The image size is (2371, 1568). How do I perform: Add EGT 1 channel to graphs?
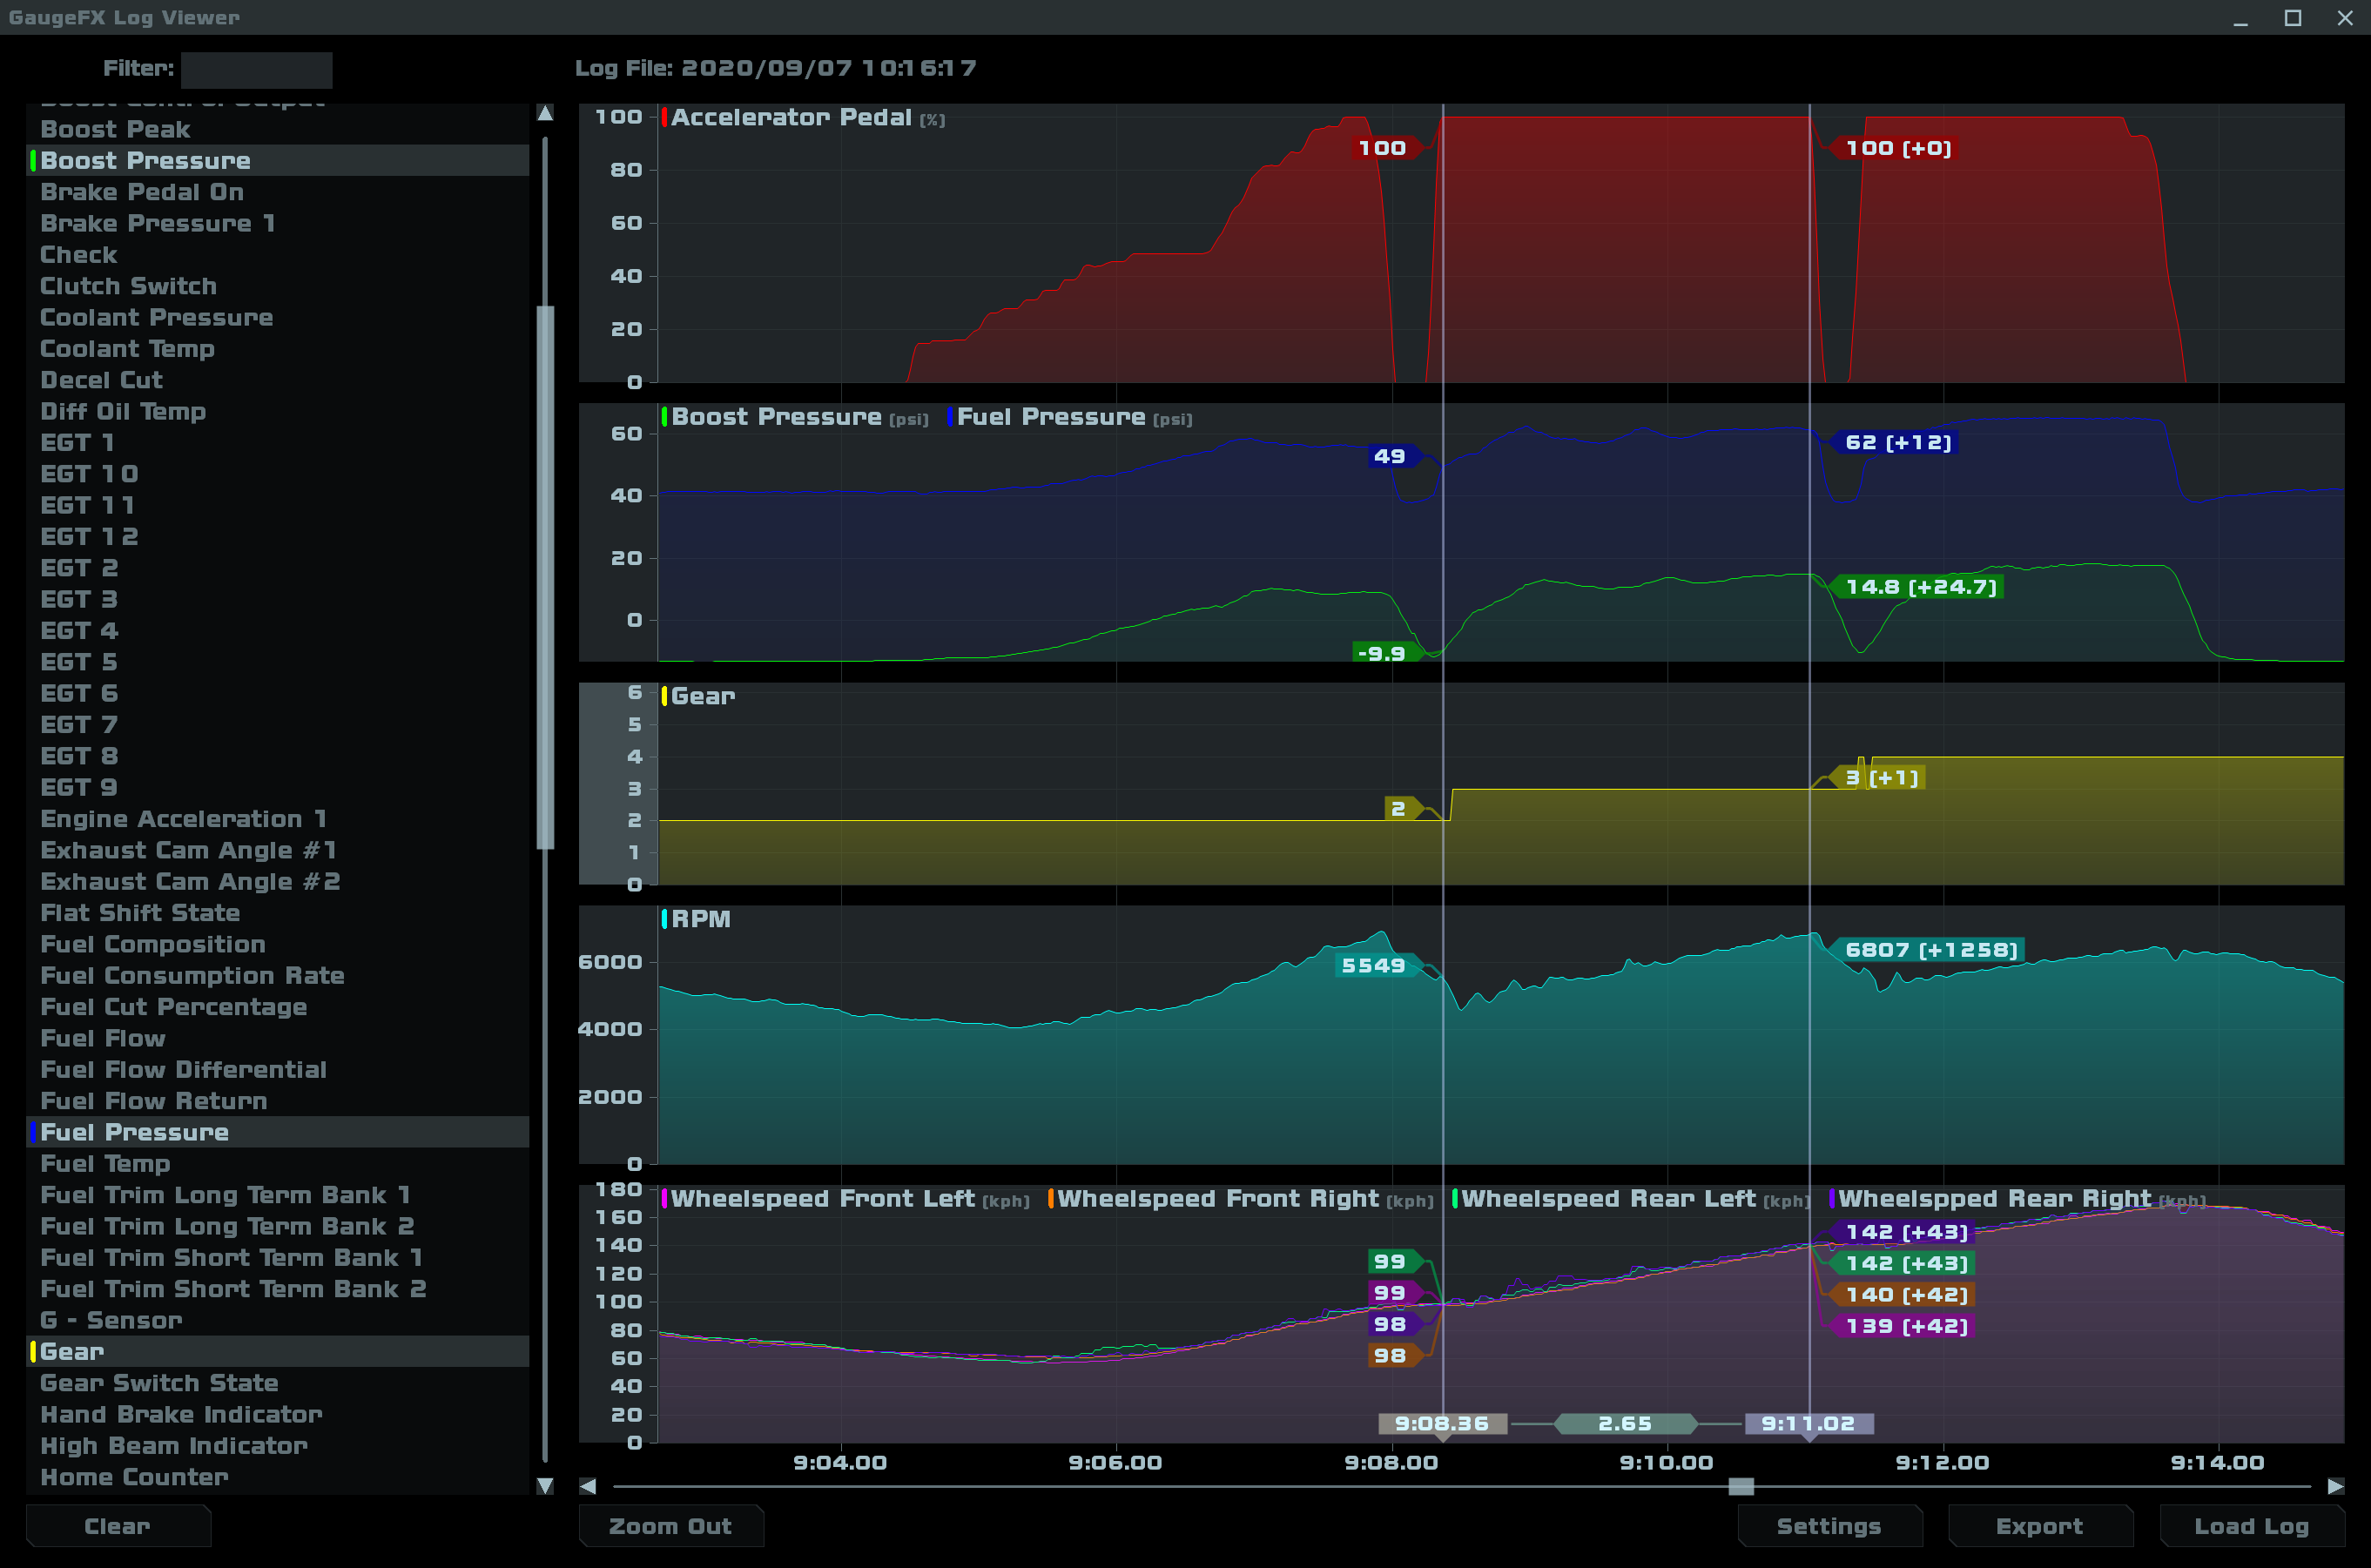coord(77,443)
